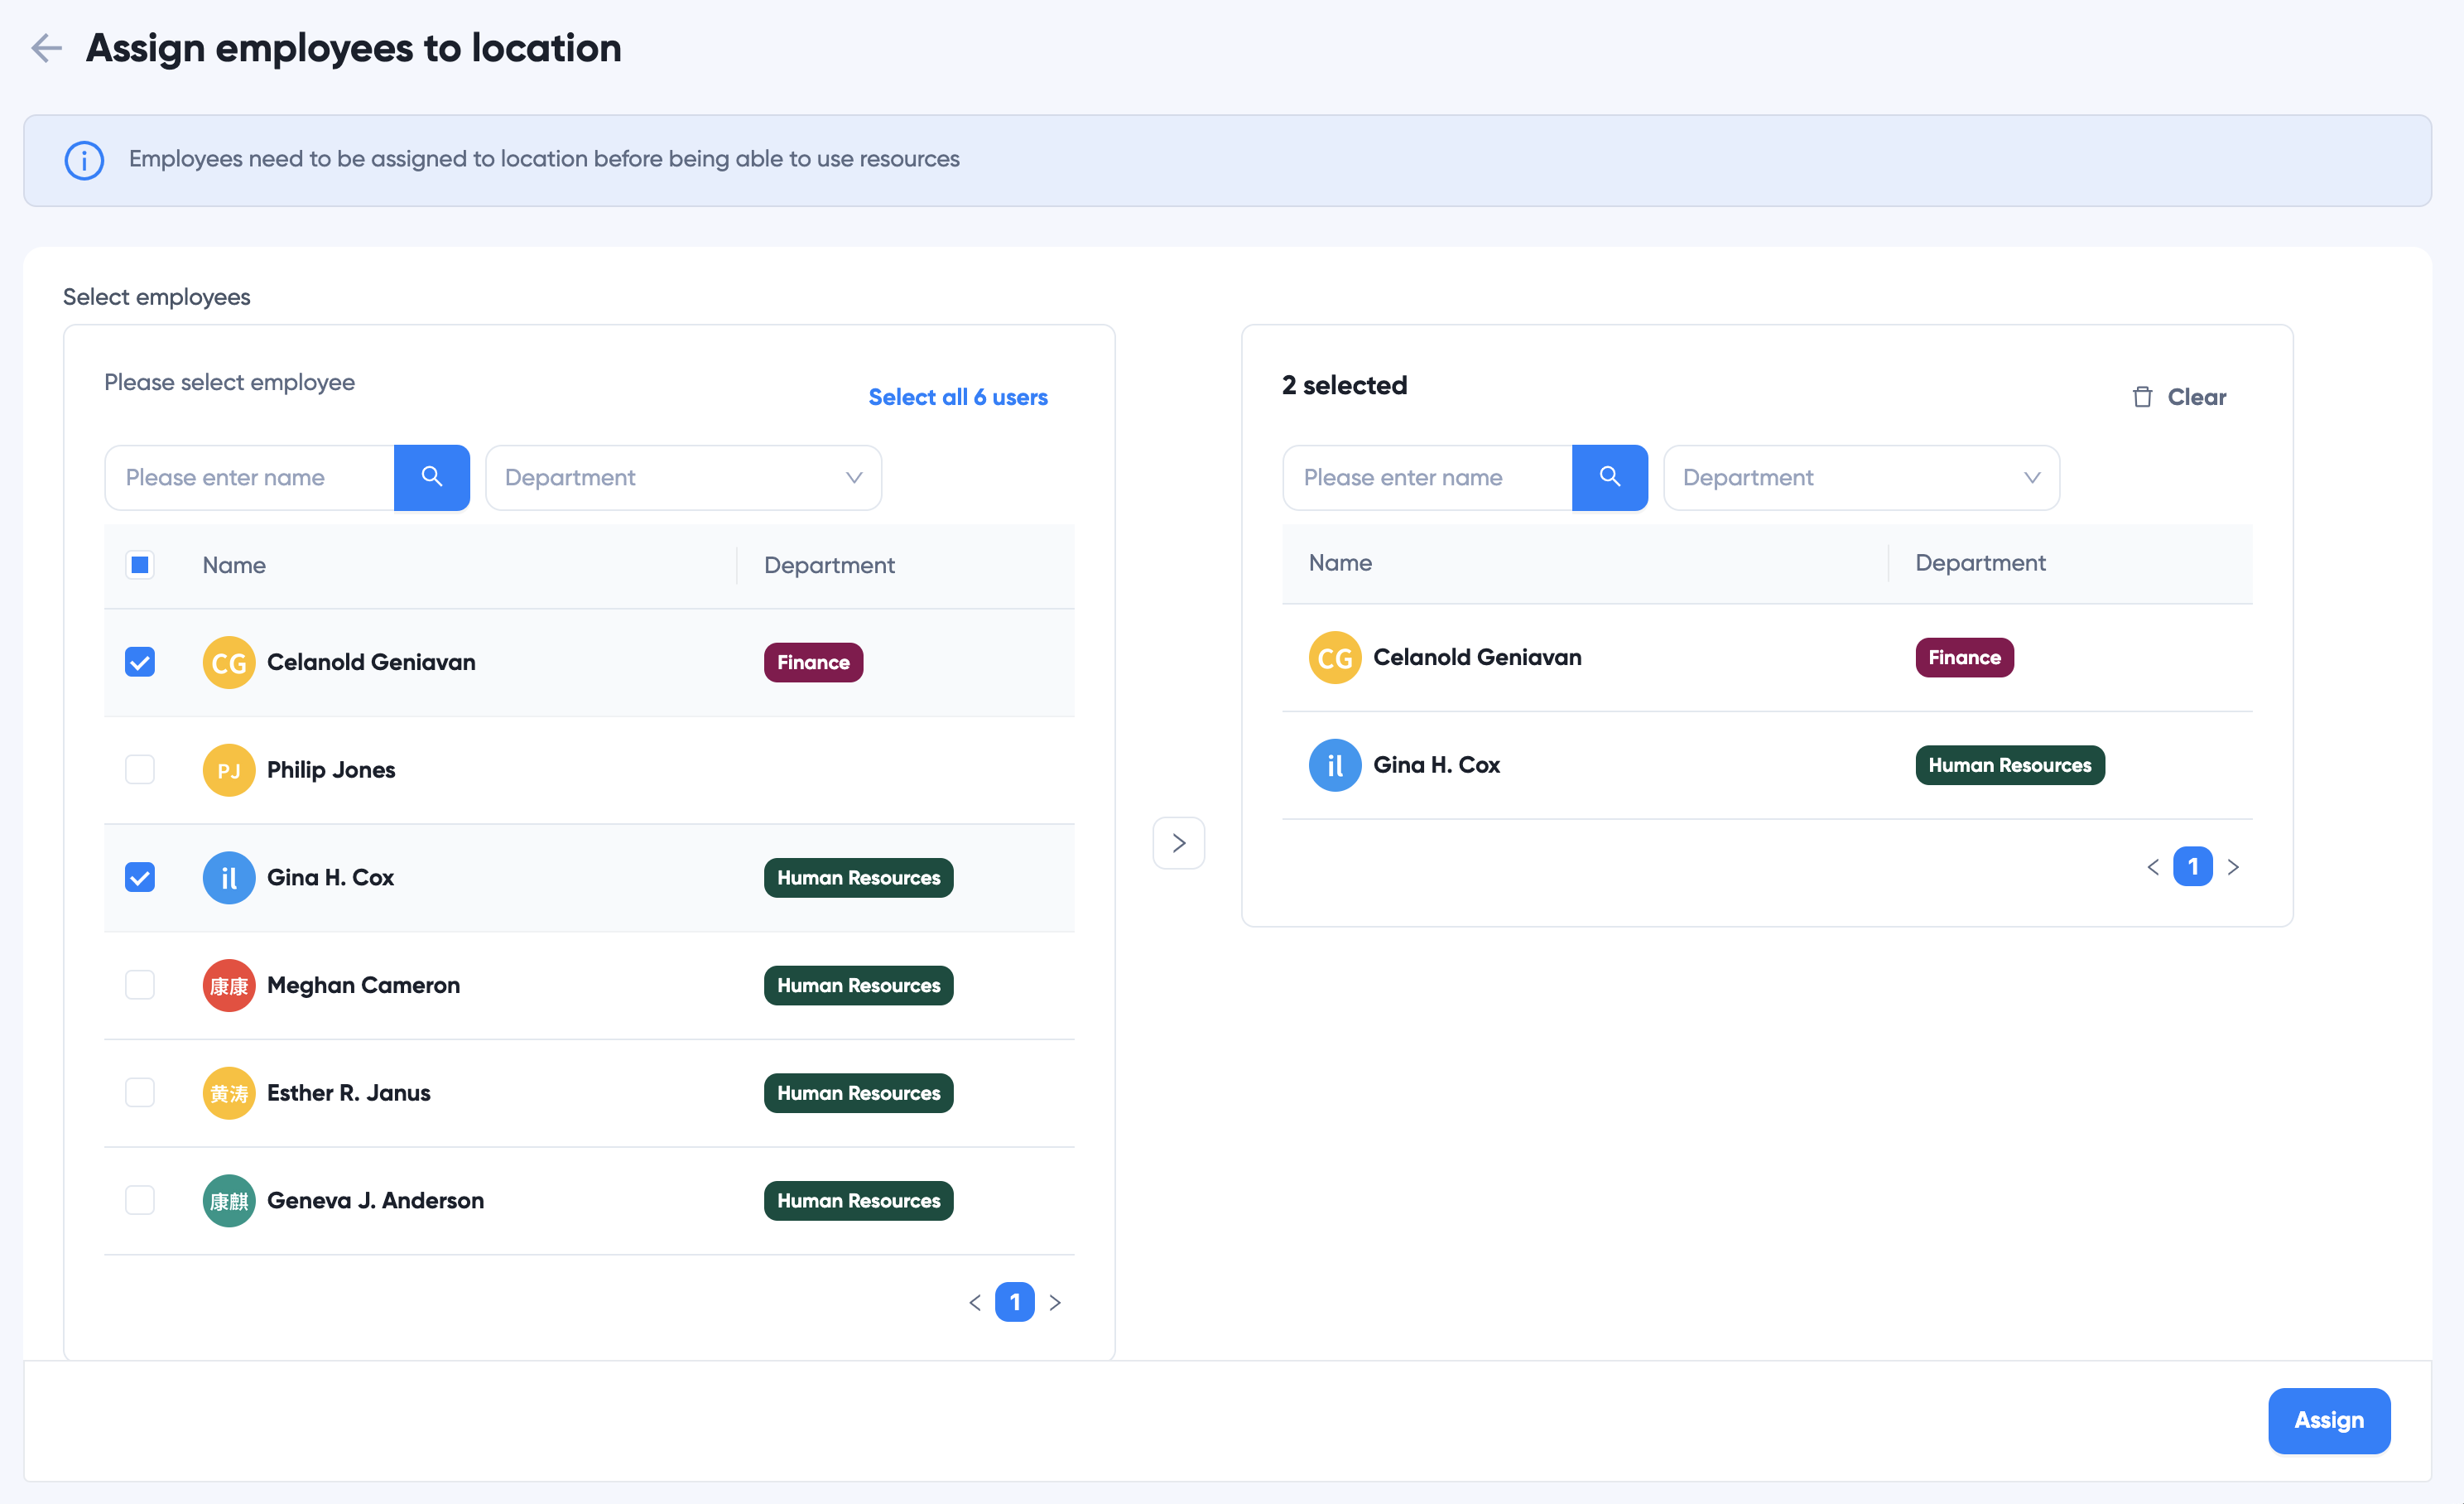This screenshot has height=1504, width=2464.
Task: Click the back arrow beside page title
Action: coord(46,47)
